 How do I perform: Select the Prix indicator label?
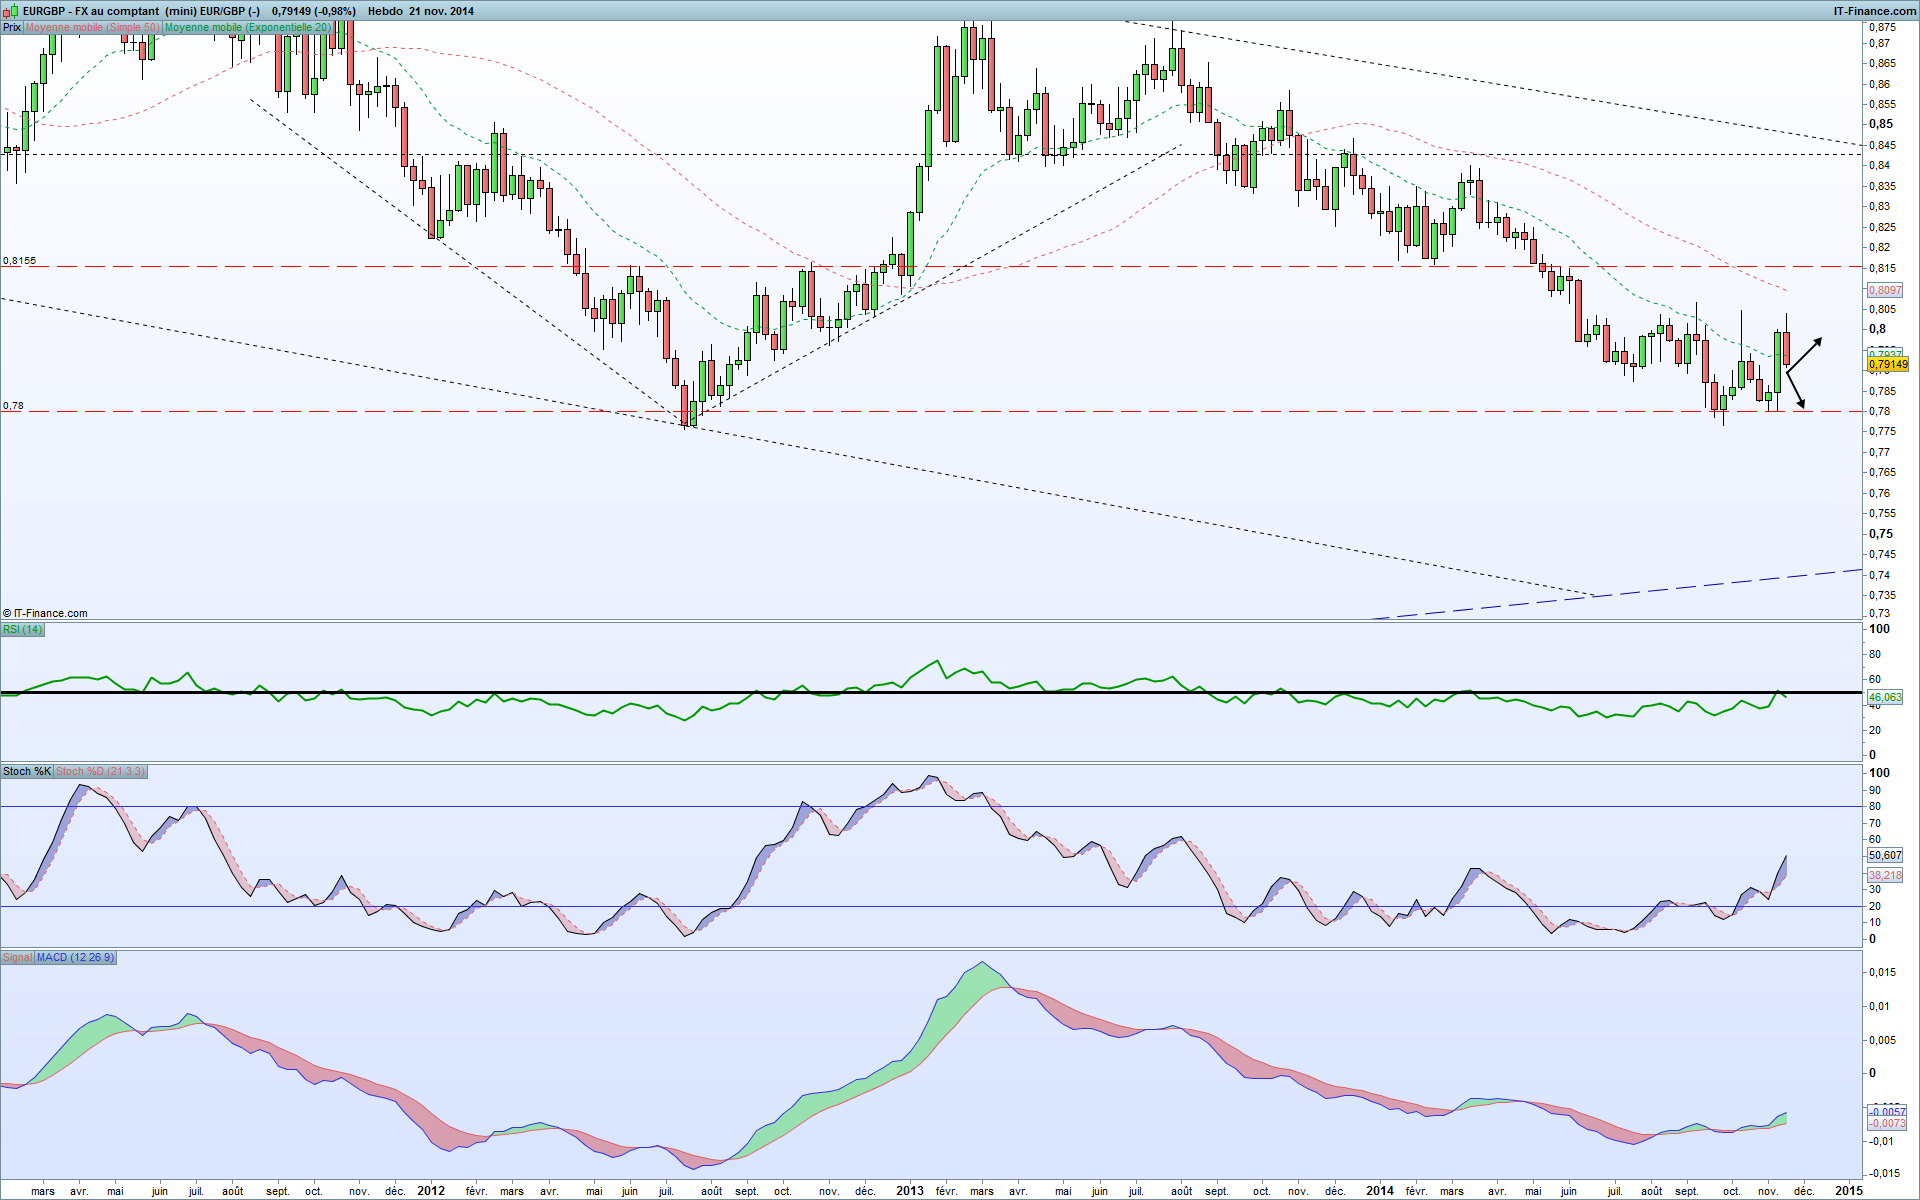click(x=12, y=27)
